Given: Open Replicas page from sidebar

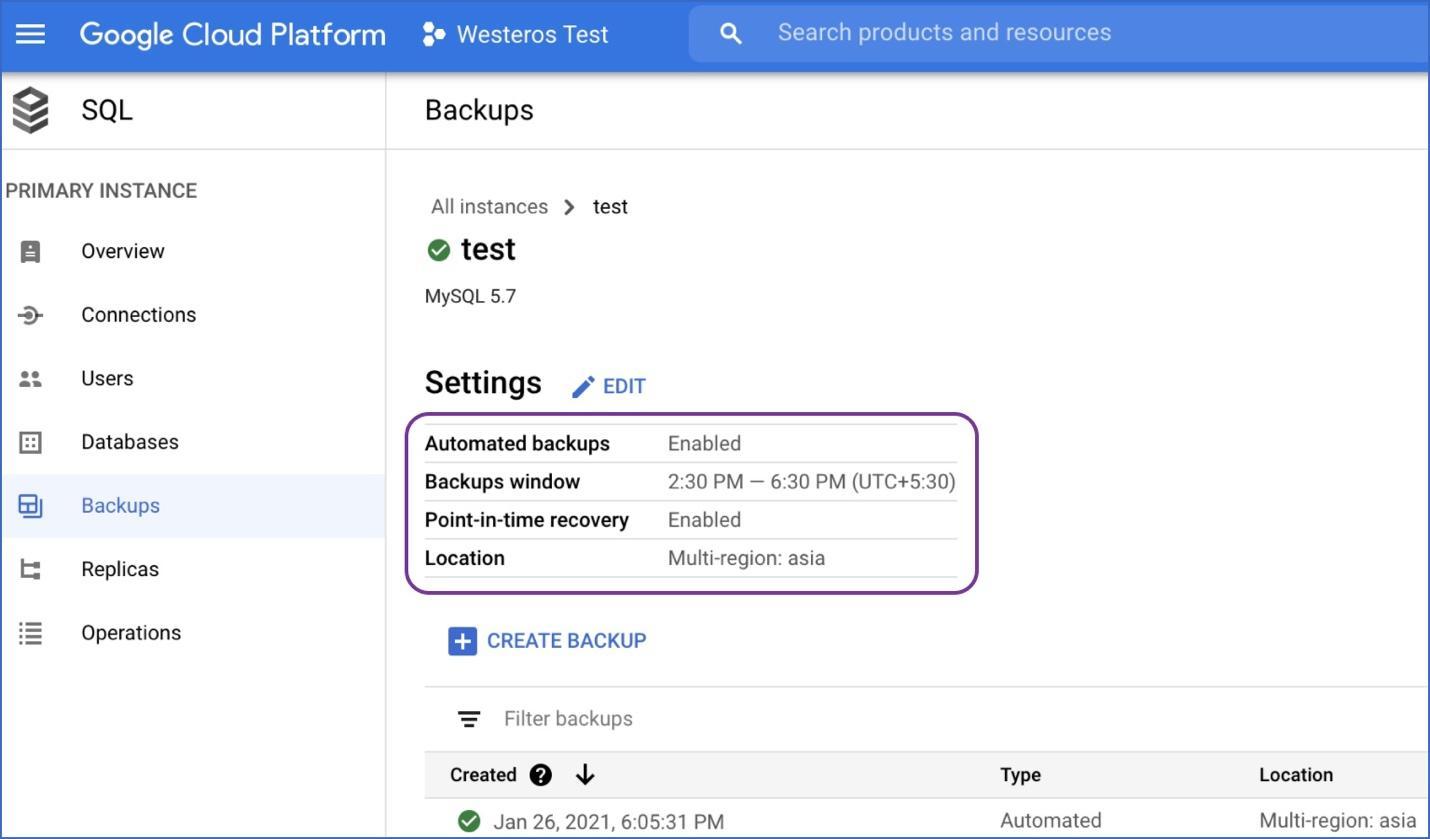Looking at the screenshot, I should (120, 570).
